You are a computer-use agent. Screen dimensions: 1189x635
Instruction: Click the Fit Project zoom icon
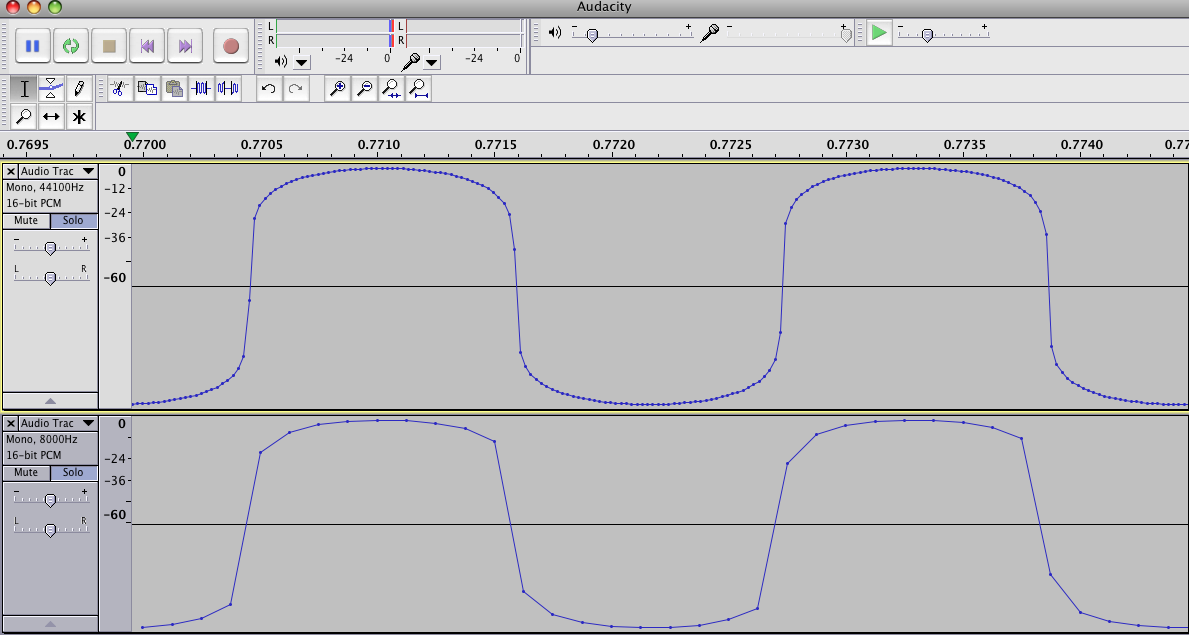418,88
